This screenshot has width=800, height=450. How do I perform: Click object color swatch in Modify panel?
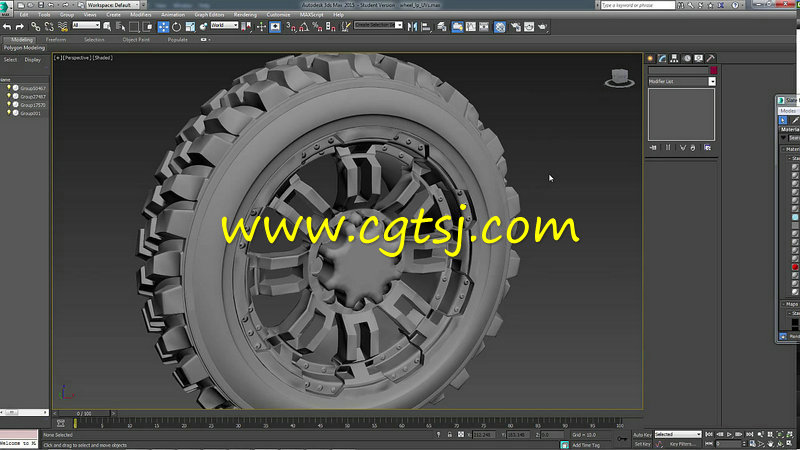[714, 70]
